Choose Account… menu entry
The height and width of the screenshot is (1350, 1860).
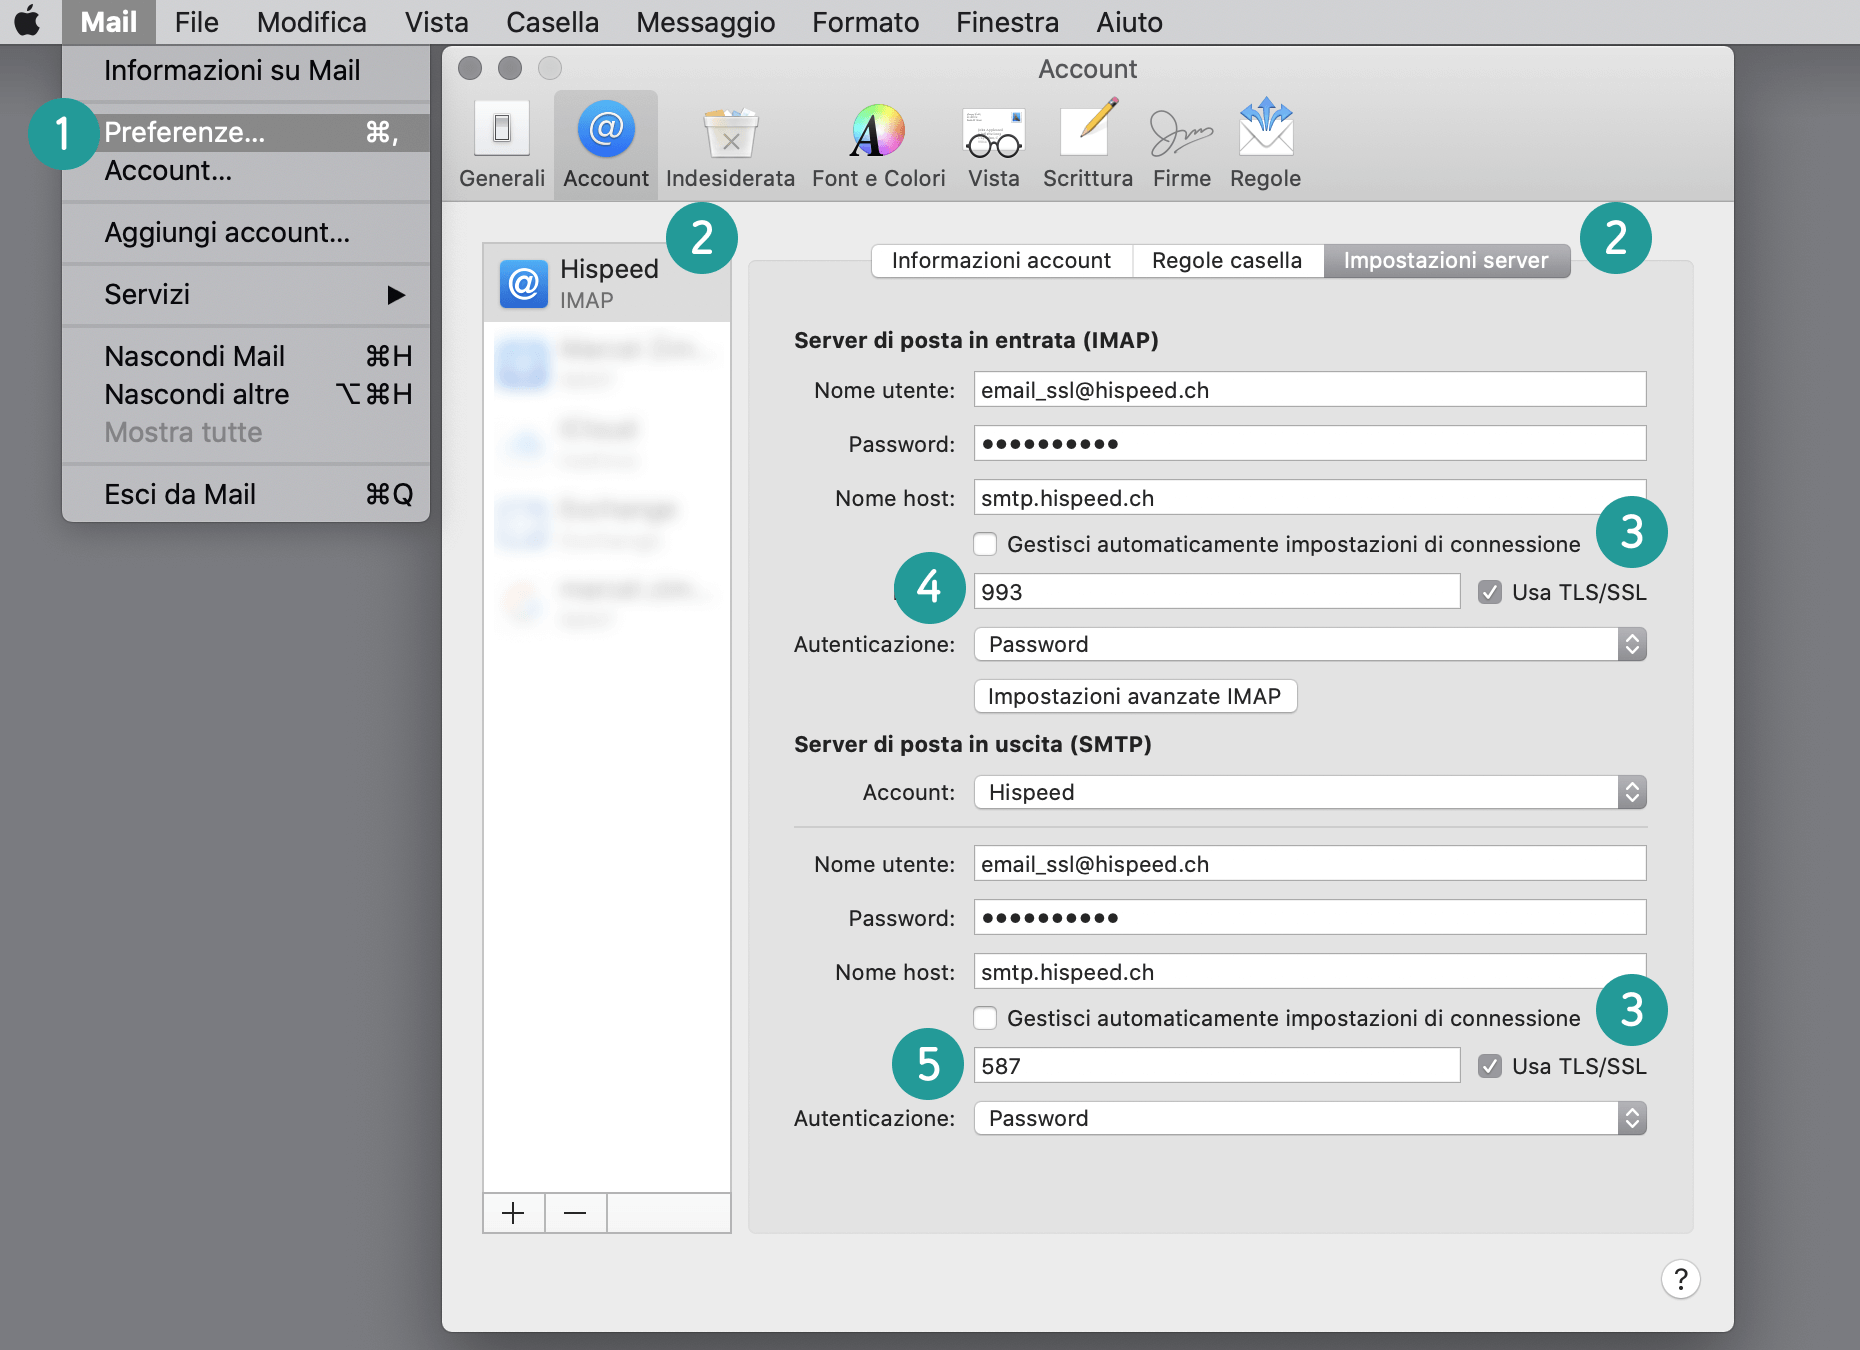click(x=246, y=170)
